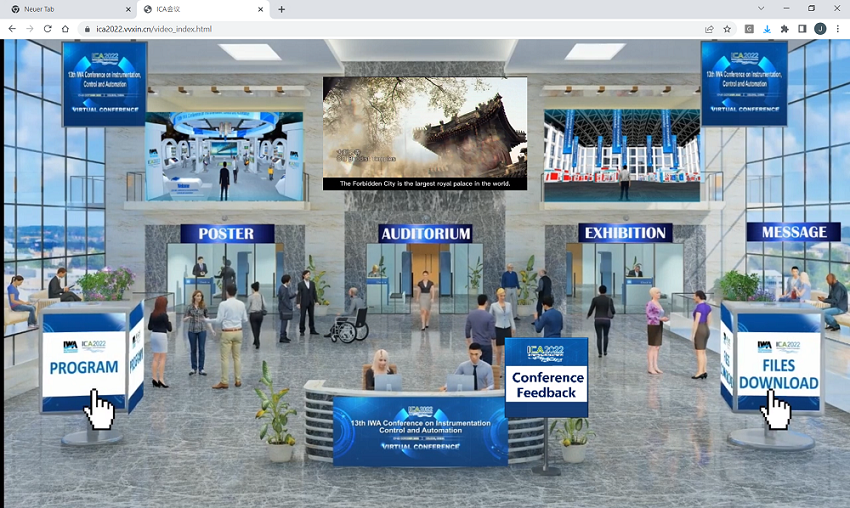Open a new browser tab
This screenshot has width=850, height=508.
(x=281, y=9)
